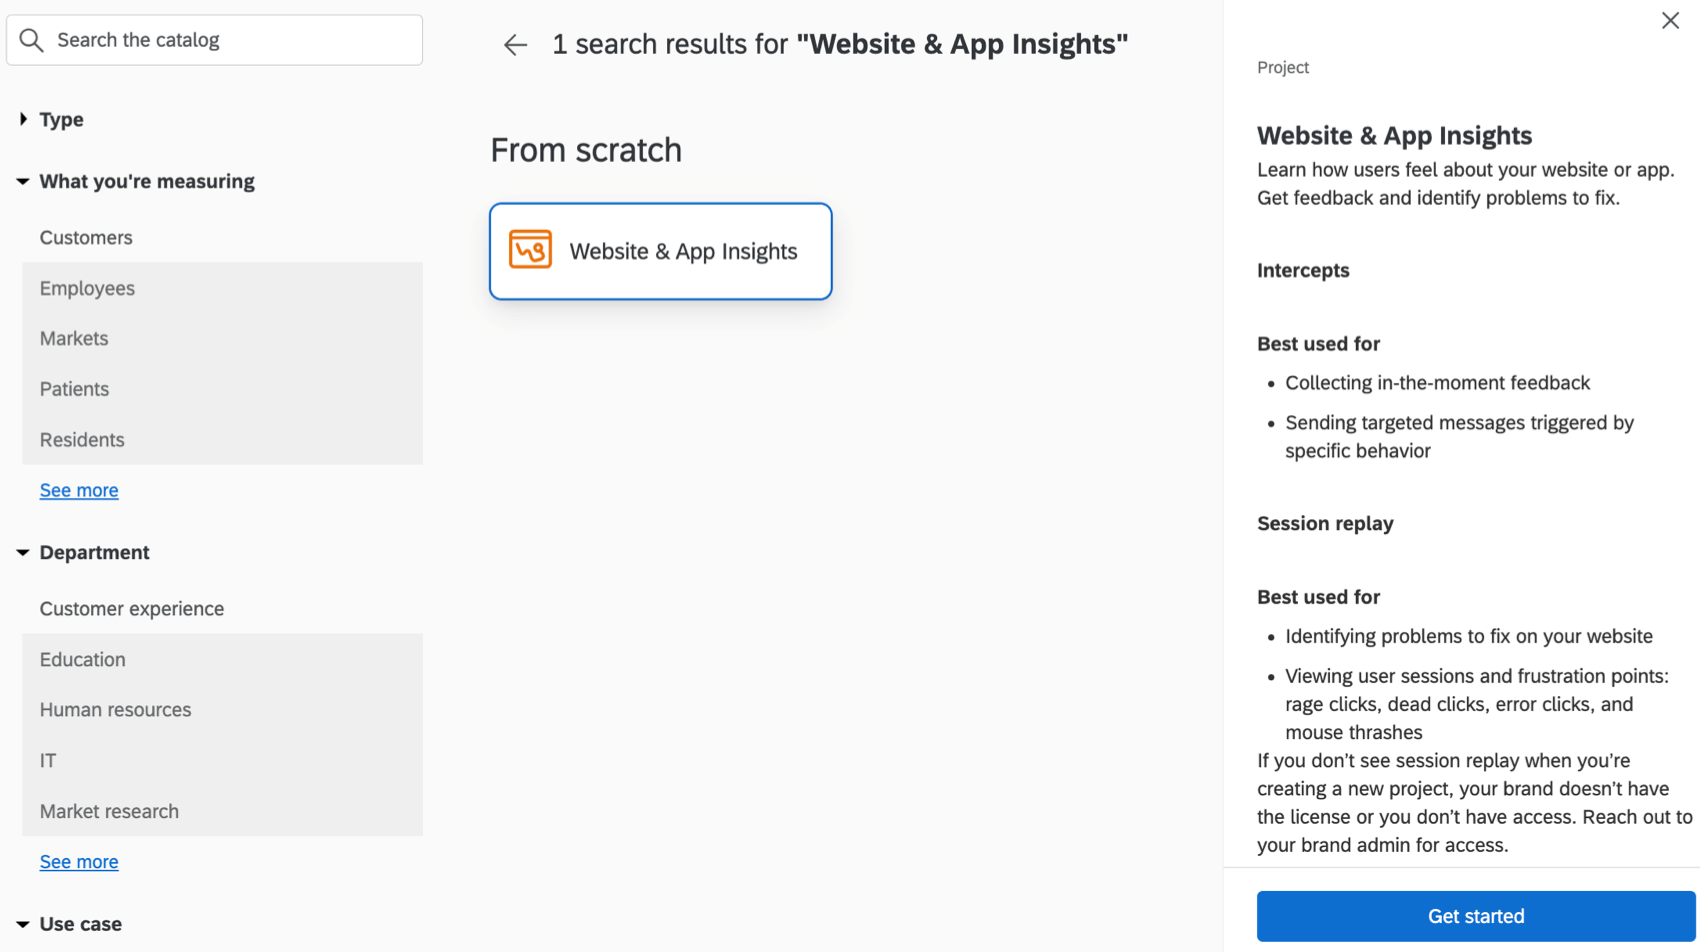Viewport: 1700px width, 952px height.
Task: Click See more under measuring filters
Action: point(78,490)
